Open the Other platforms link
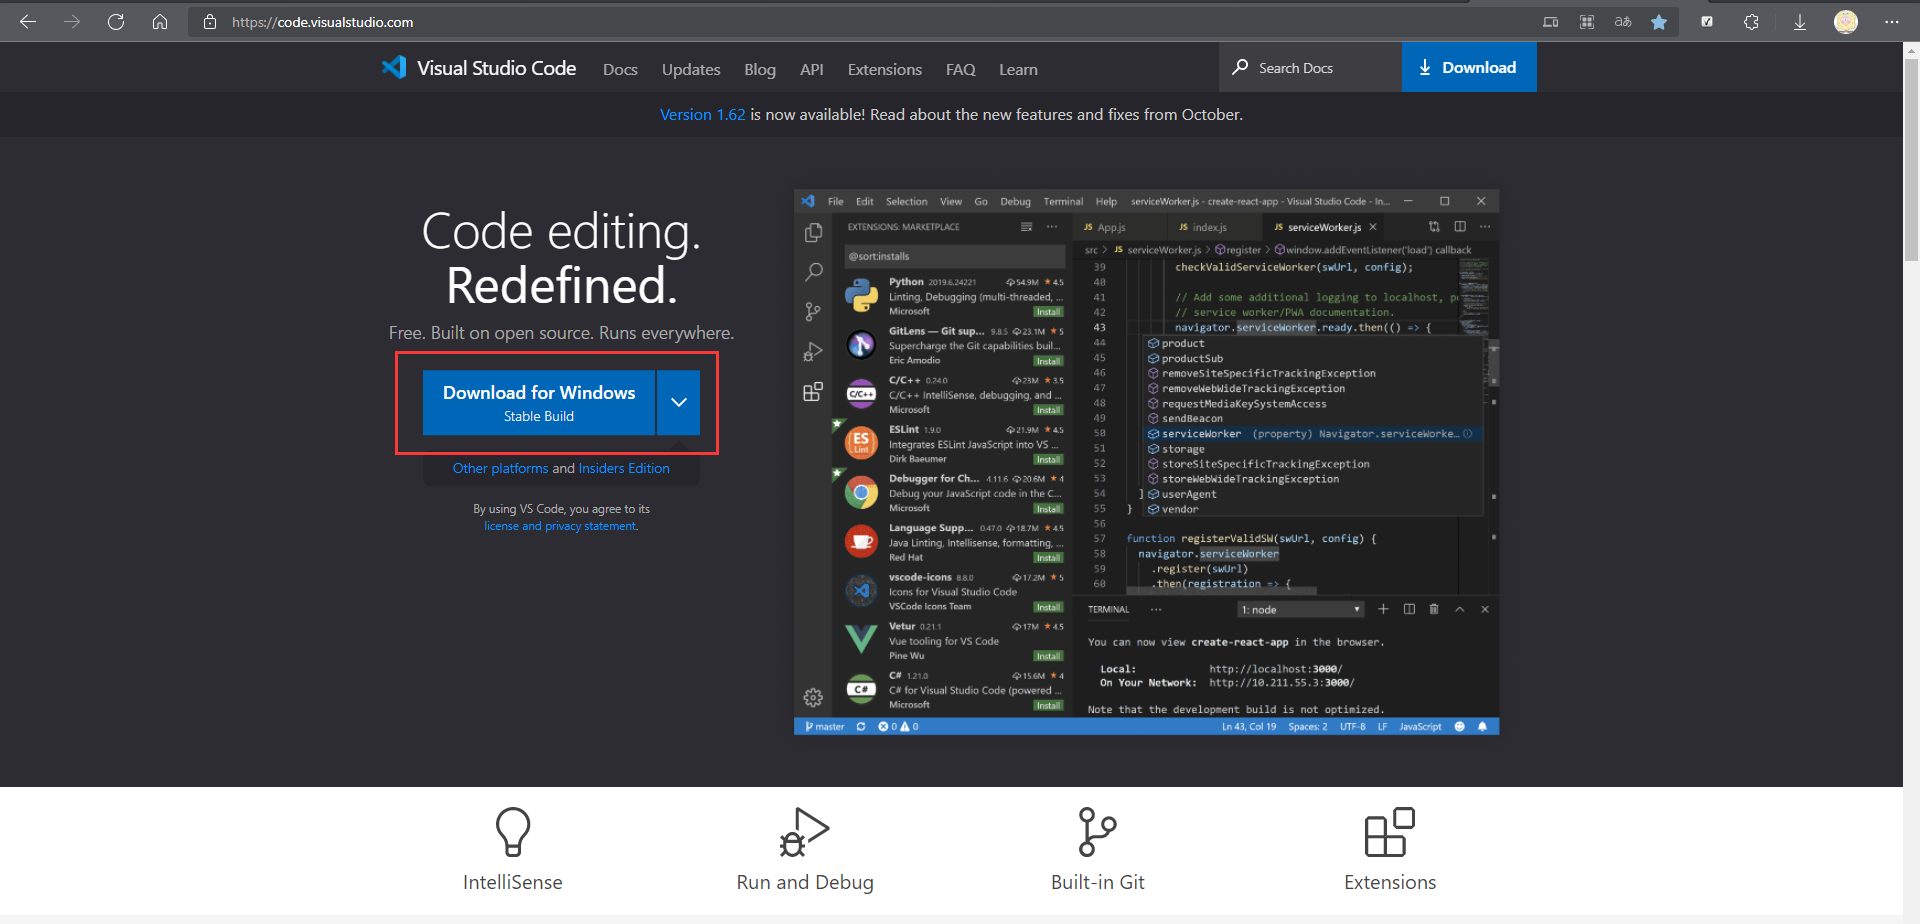Screen dimensions: 1920x924 [x=500, y=468]
